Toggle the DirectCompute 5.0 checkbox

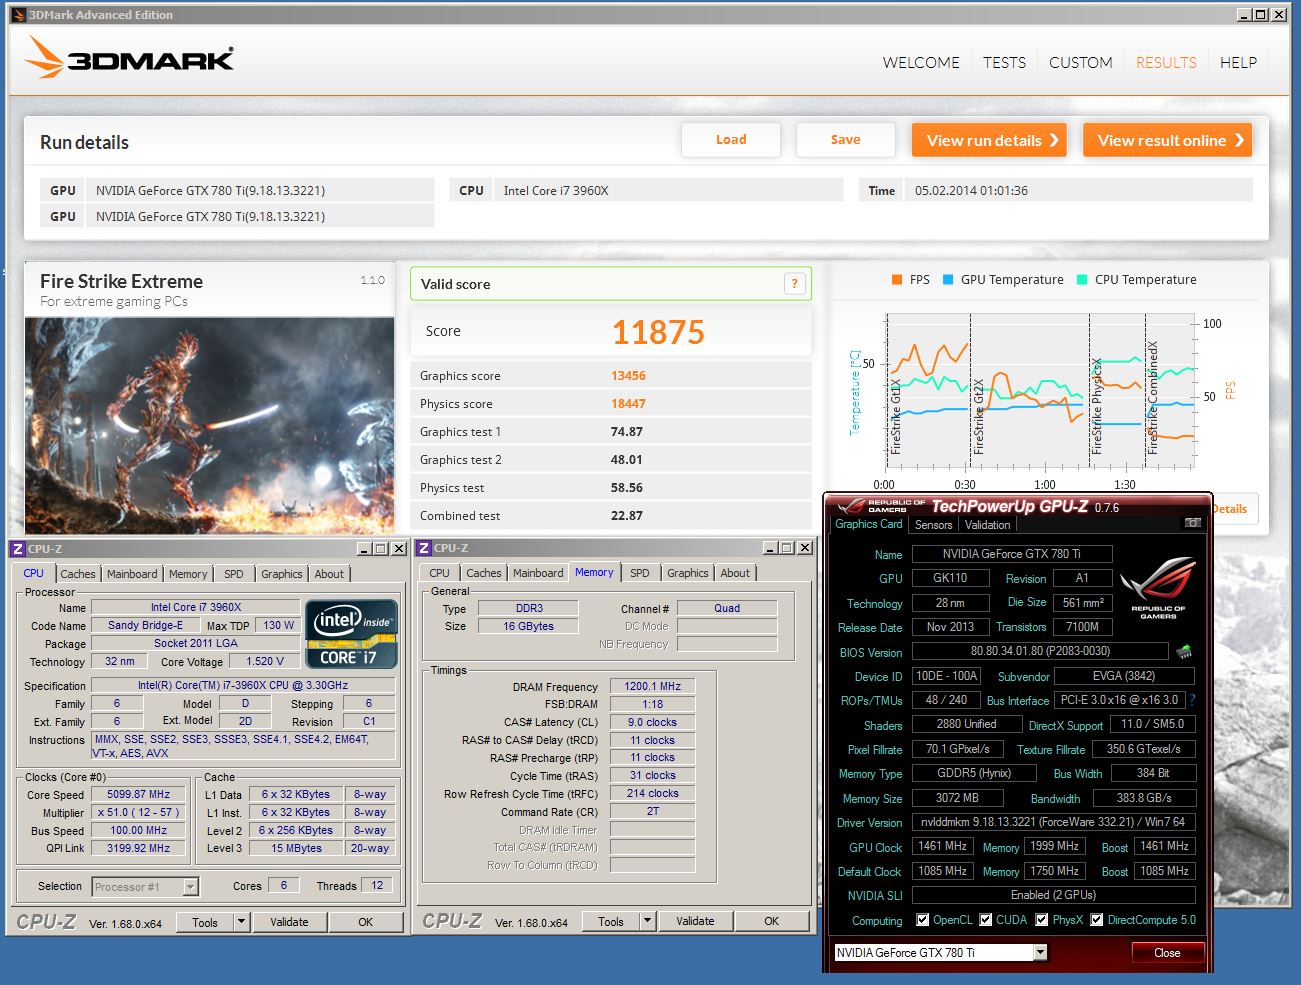point(1097,920)
